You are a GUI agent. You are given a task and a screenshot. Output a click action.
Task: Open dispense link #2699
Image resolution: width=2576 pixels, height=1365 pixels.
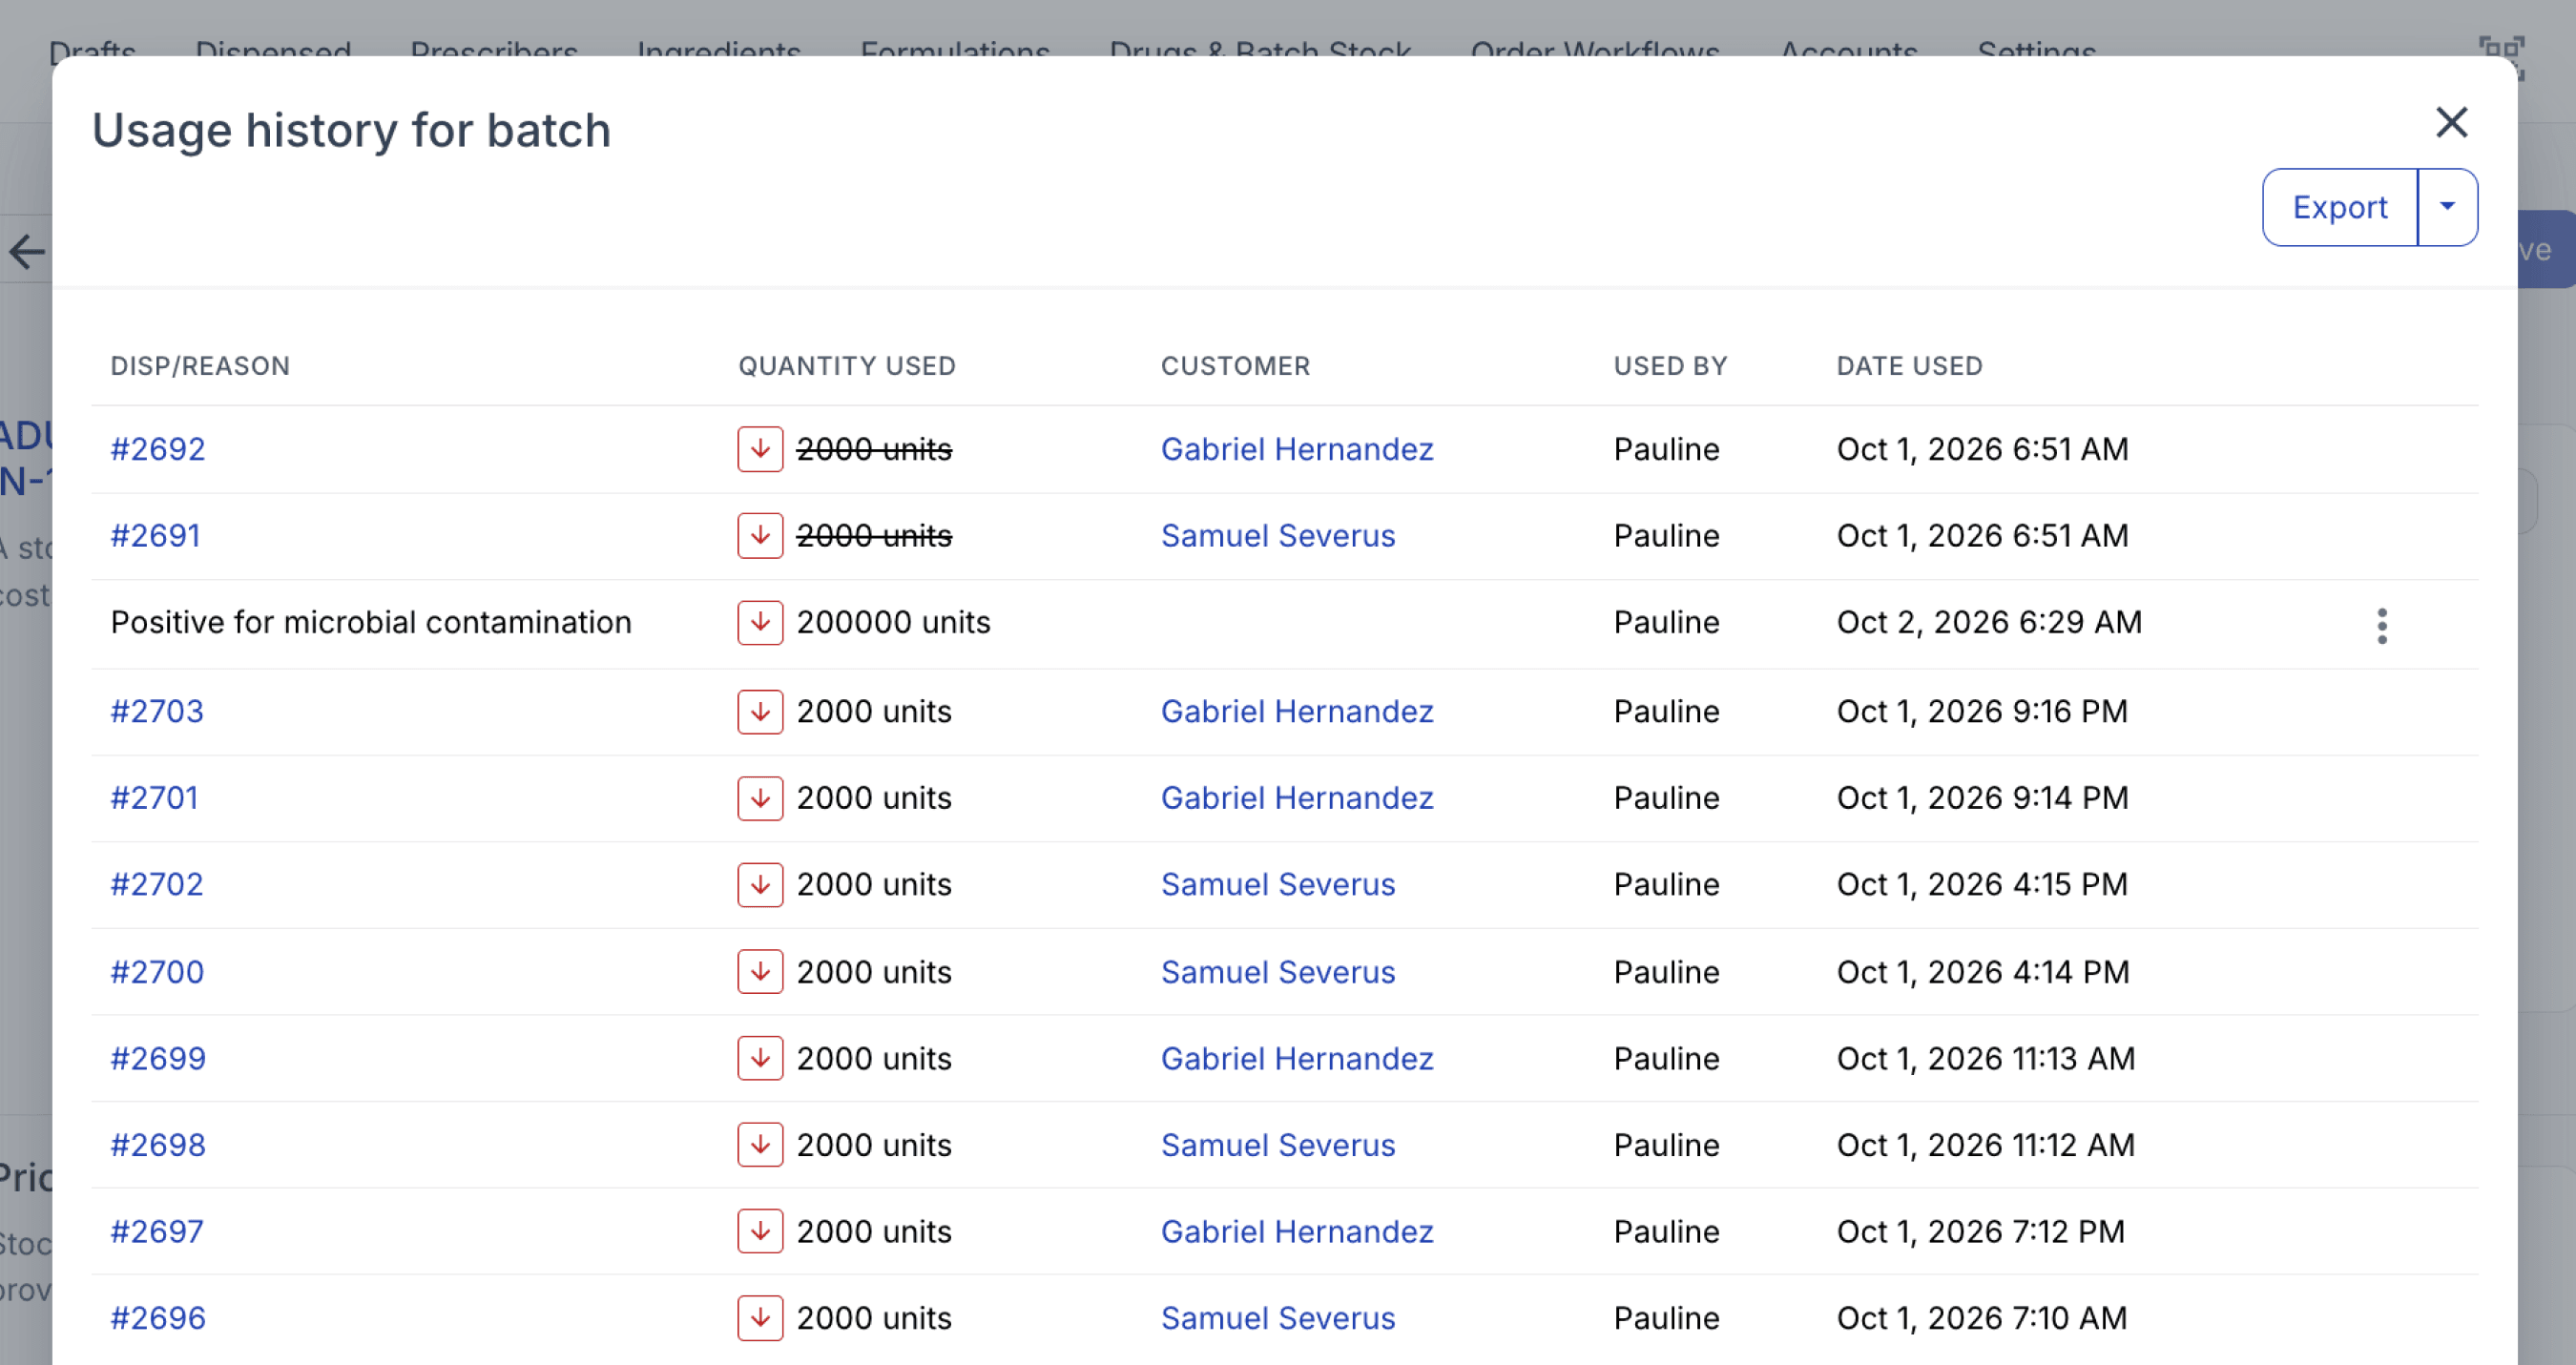[x=158, y=1058]
